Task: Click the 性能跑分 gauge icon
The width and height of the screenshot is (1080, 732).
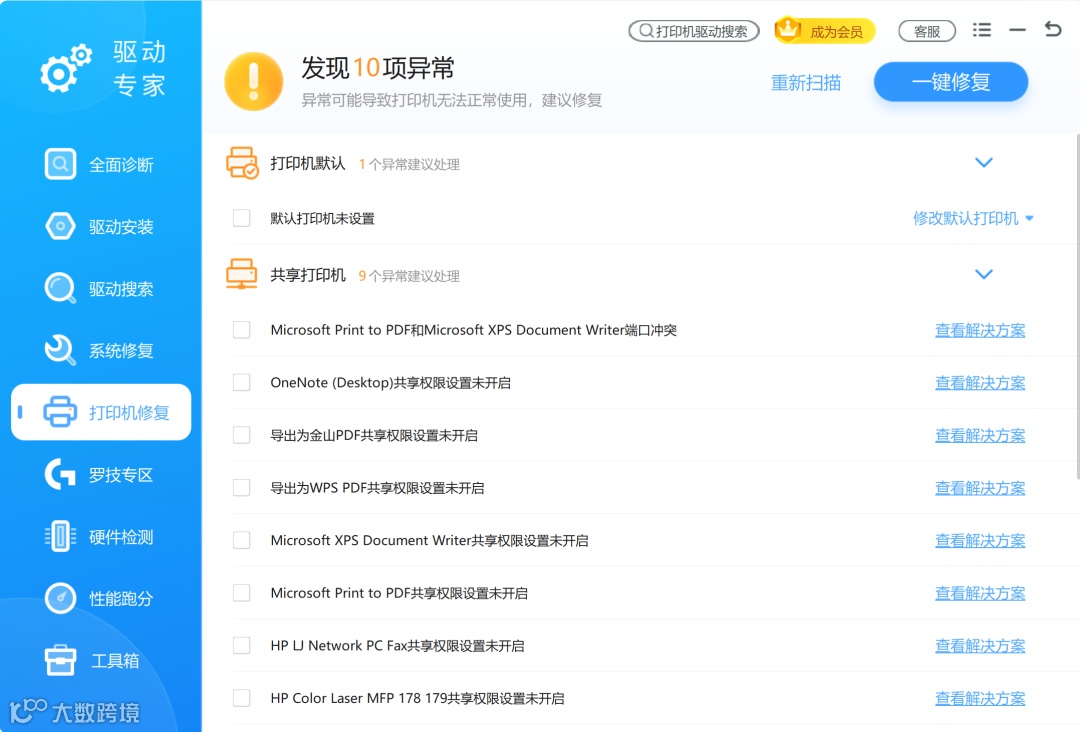Action: pyautogui.click(x=61, y=598)
